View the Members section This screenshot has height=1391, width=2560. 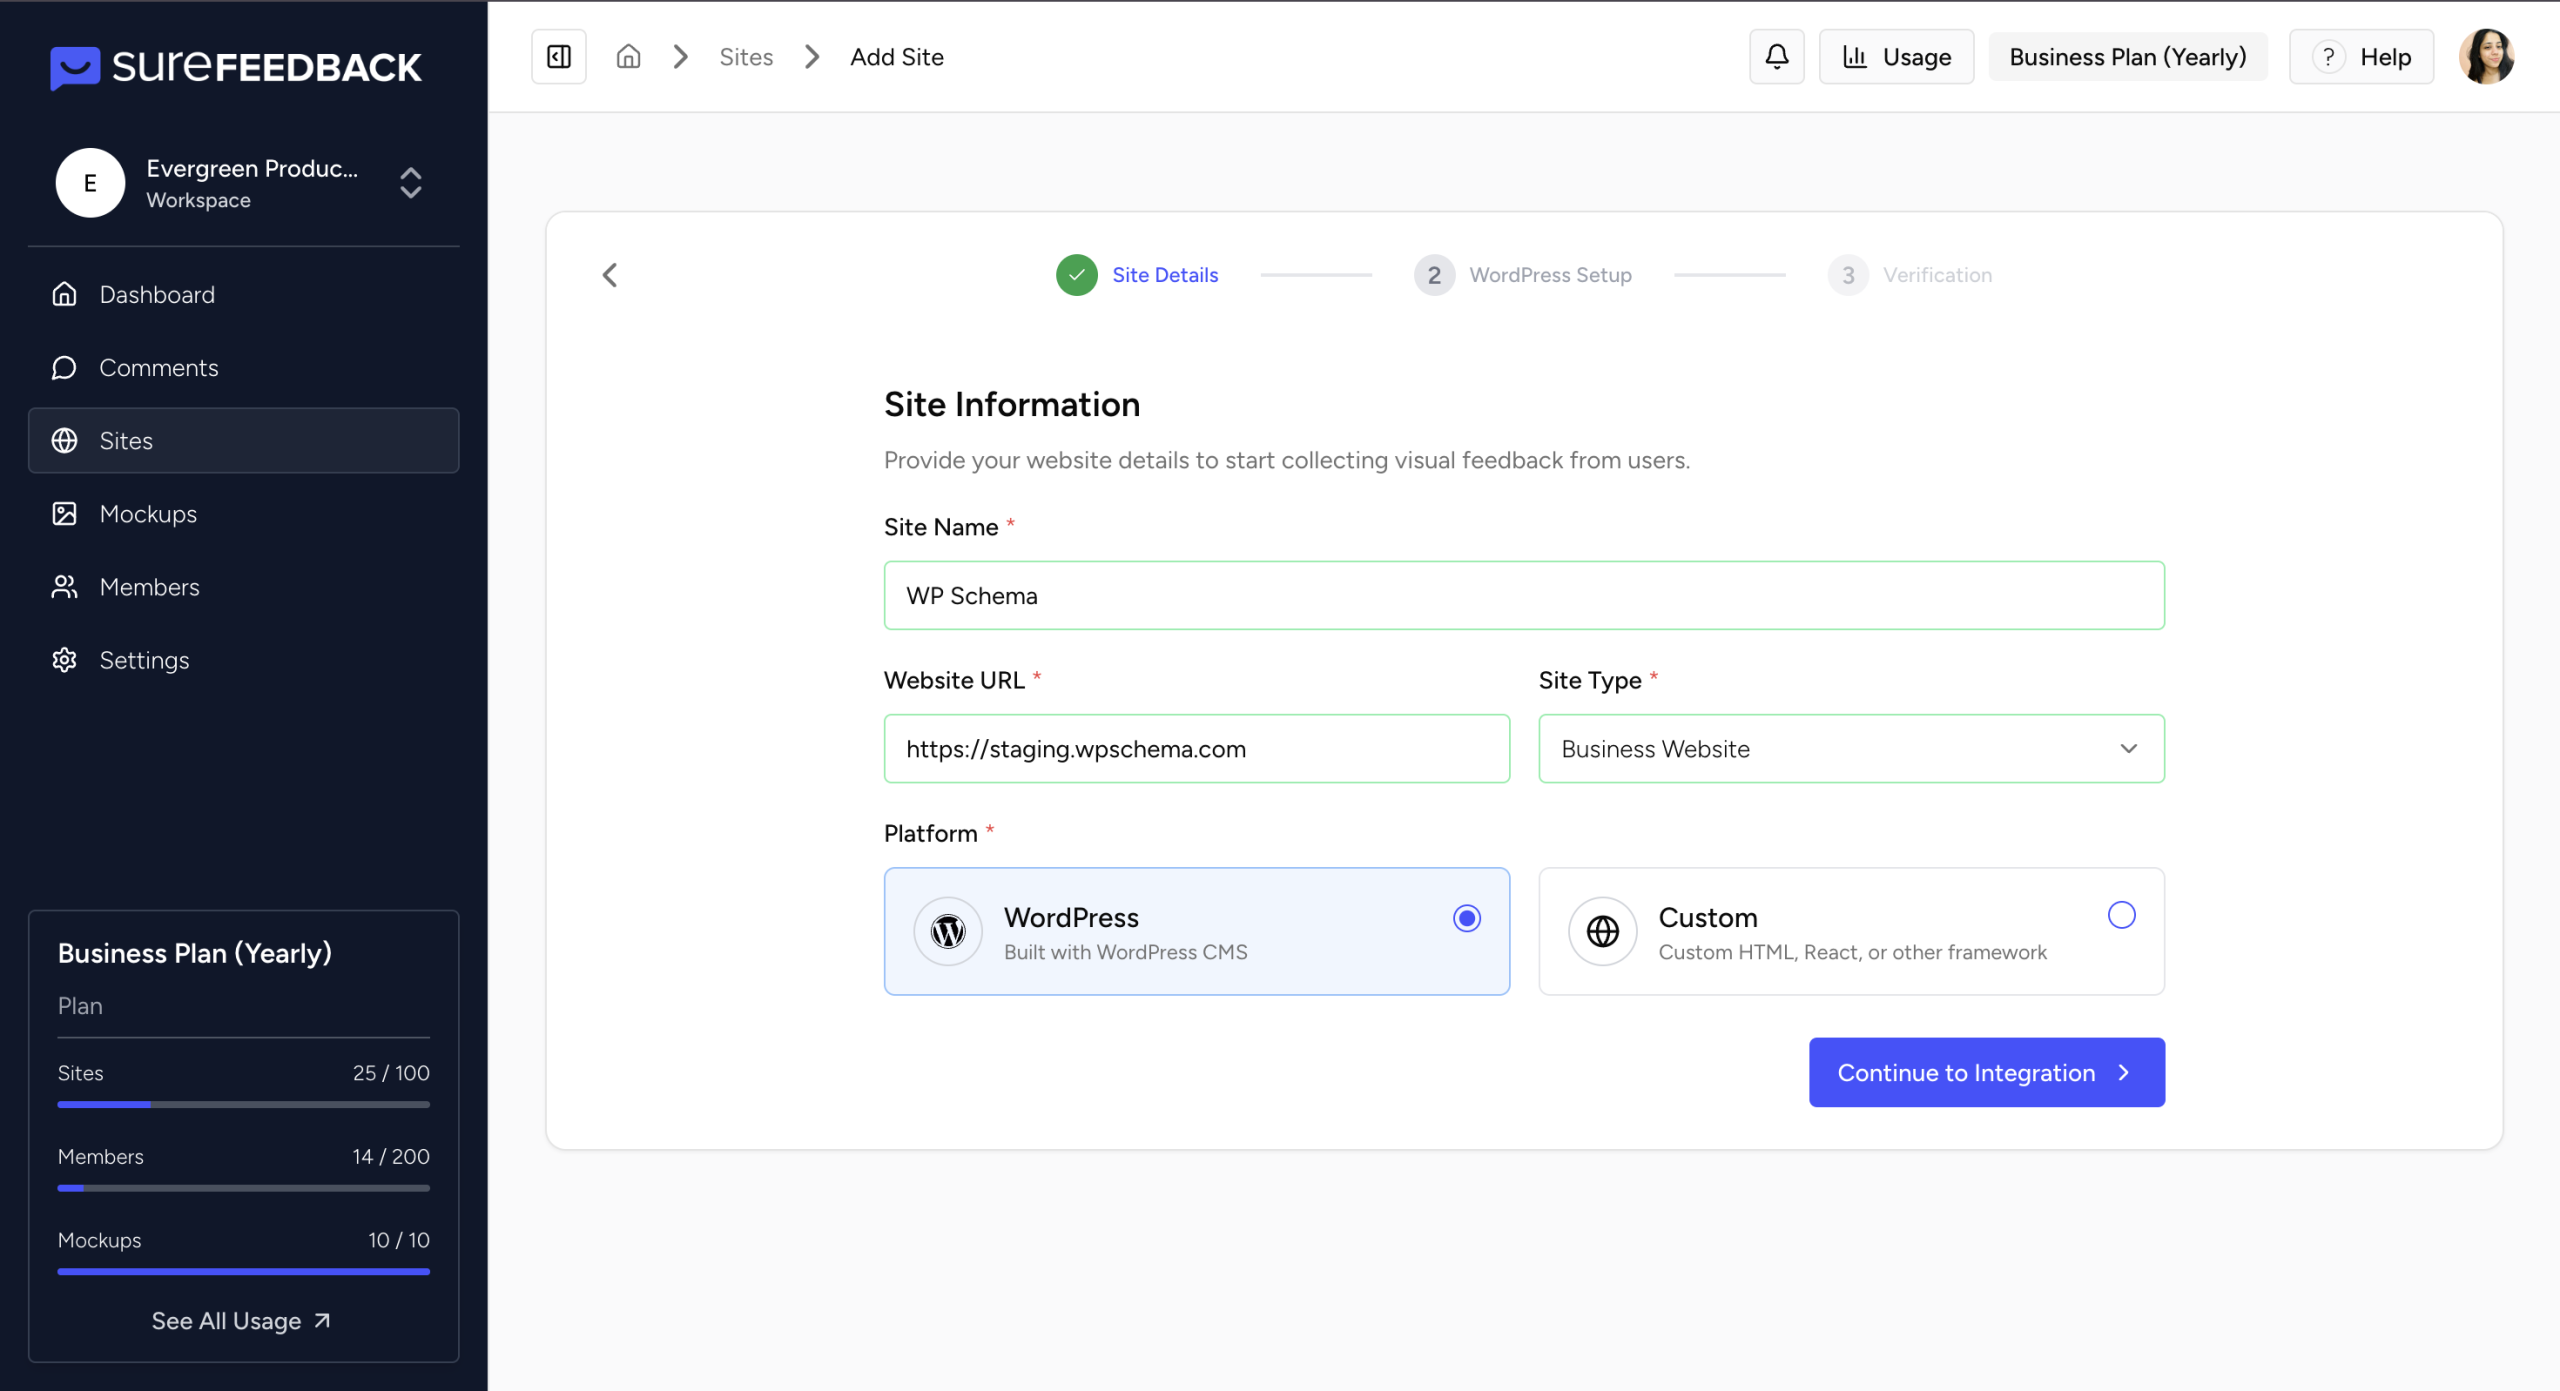[x=149, y=587]
